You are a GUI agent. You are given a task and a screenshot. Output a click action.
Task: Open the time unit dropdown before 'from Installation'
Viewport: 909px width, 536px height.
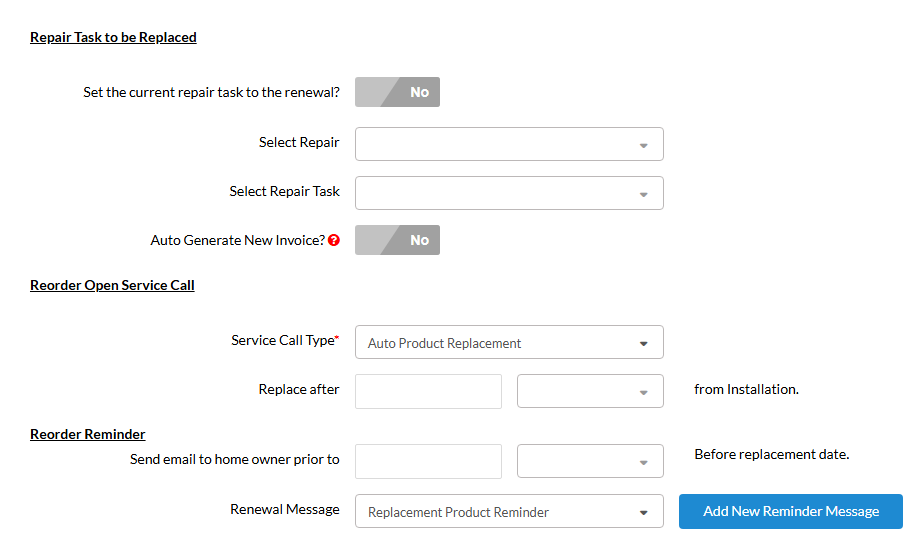pyautogui.click(x=590, y=391)
